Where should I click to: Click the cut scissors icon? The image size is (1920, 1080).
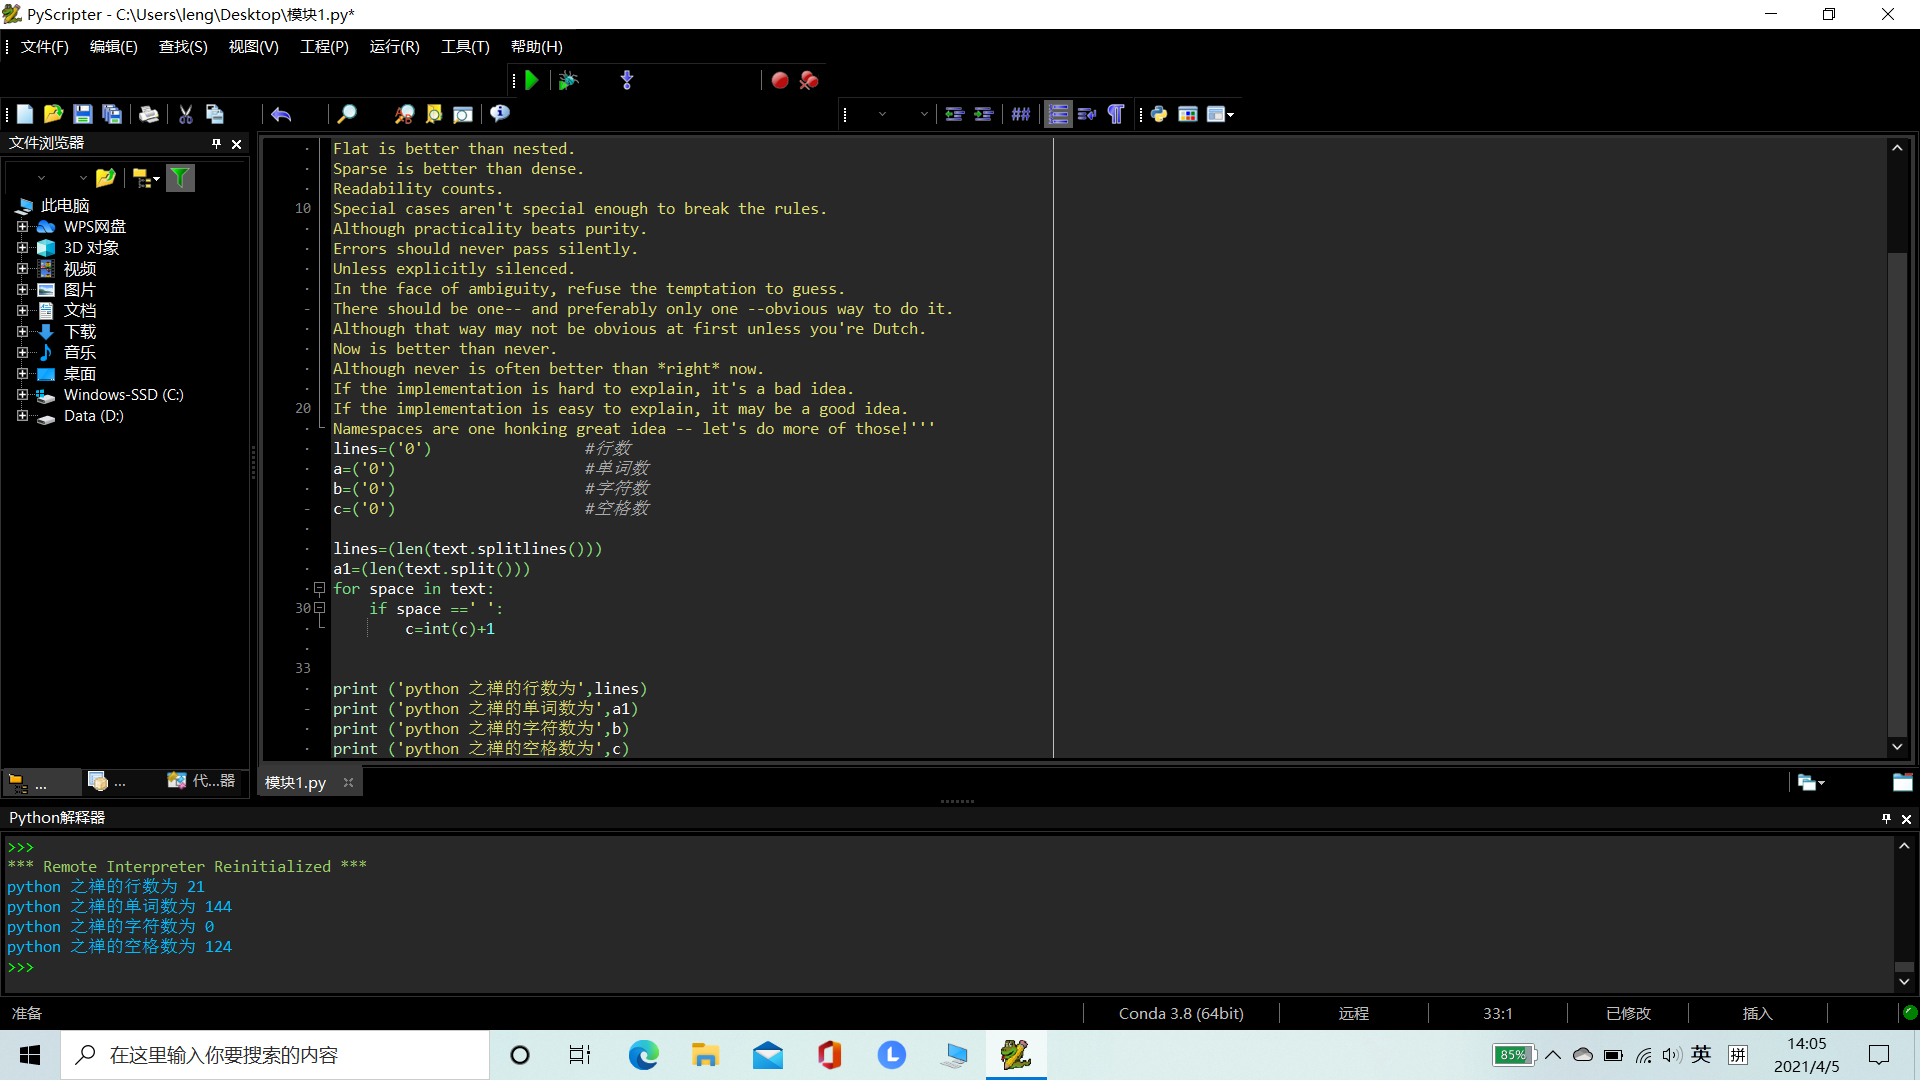coord(186,114)
